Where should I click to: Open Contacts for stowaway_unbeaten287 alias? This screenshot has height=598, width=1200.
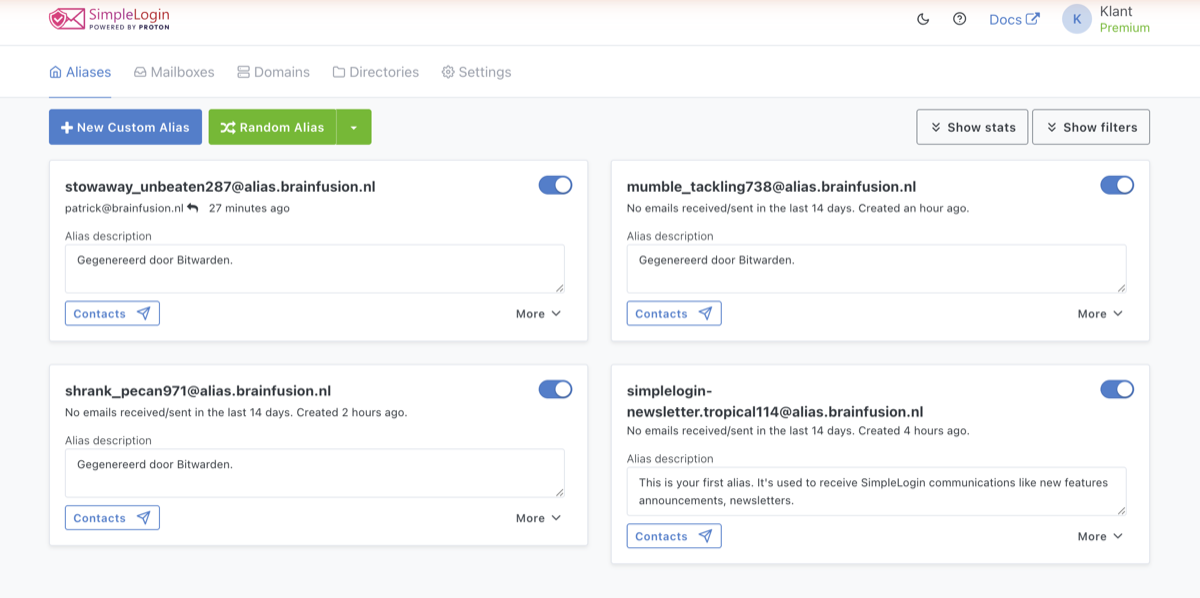tap(112, 313)
